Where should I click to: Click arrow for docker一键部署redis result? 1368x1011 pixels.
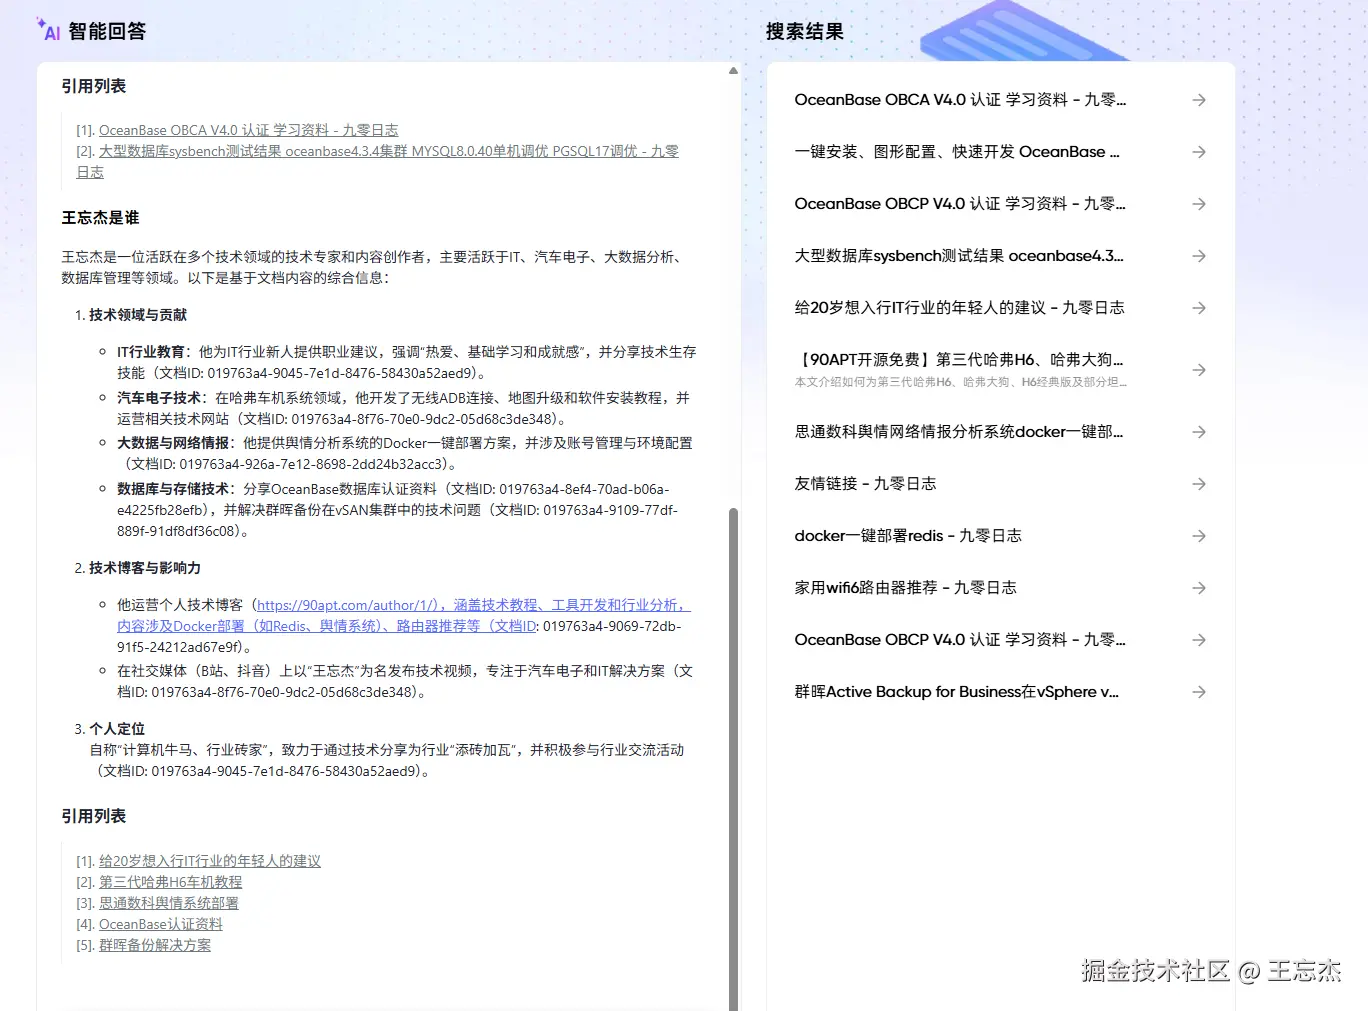click(x=1199, y=536)
